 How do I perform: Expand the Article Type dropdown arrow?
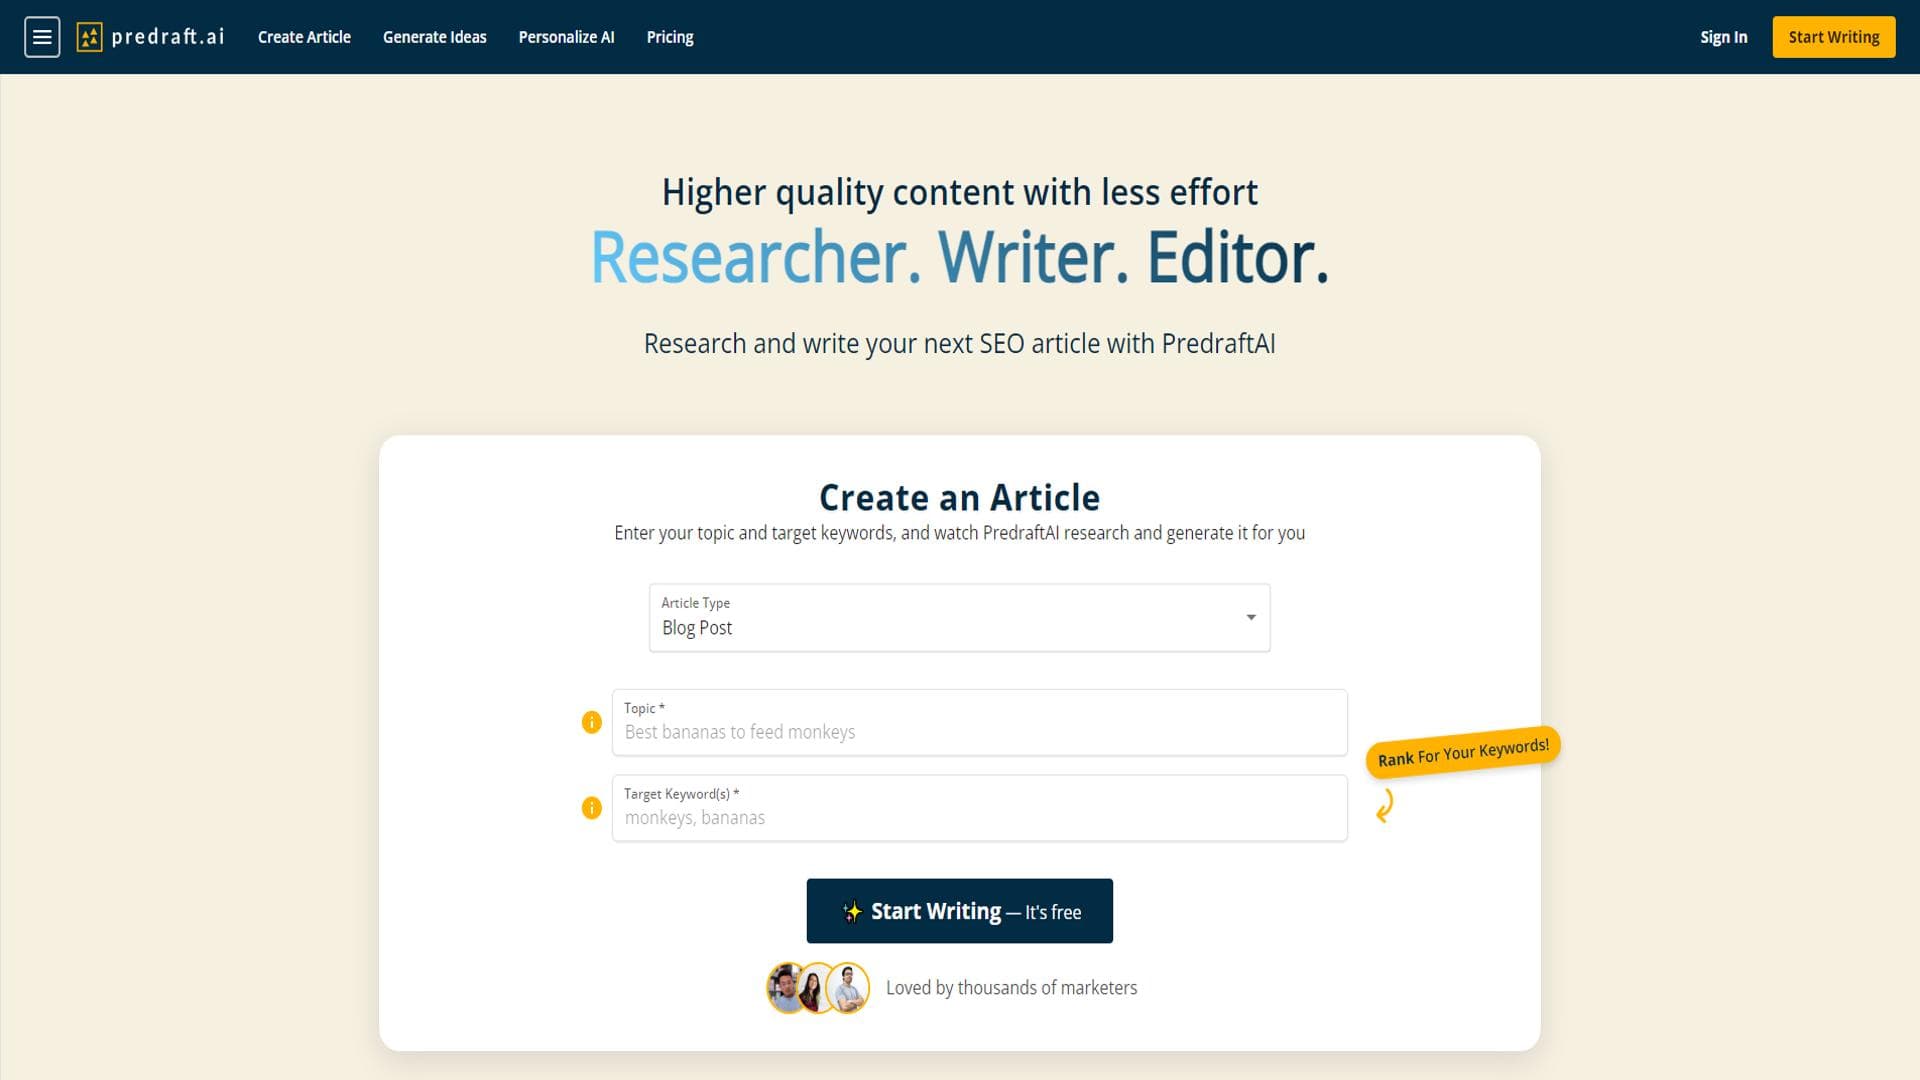(x=1251, y=618)
